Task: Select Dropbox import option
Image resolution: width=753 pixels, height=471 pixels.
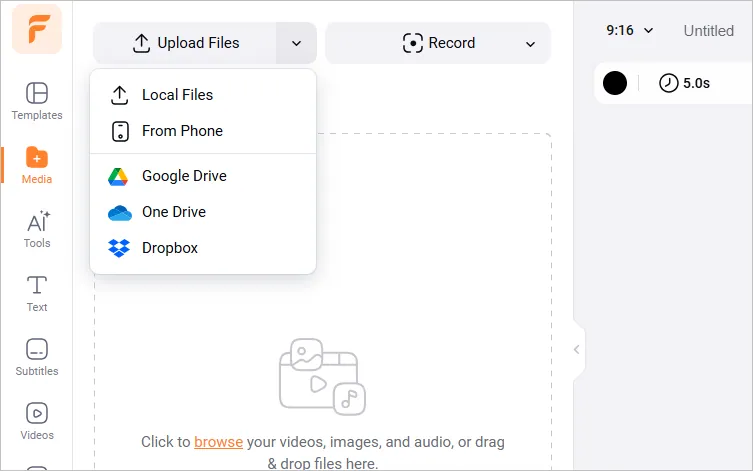Action: (x=203, y=248)
